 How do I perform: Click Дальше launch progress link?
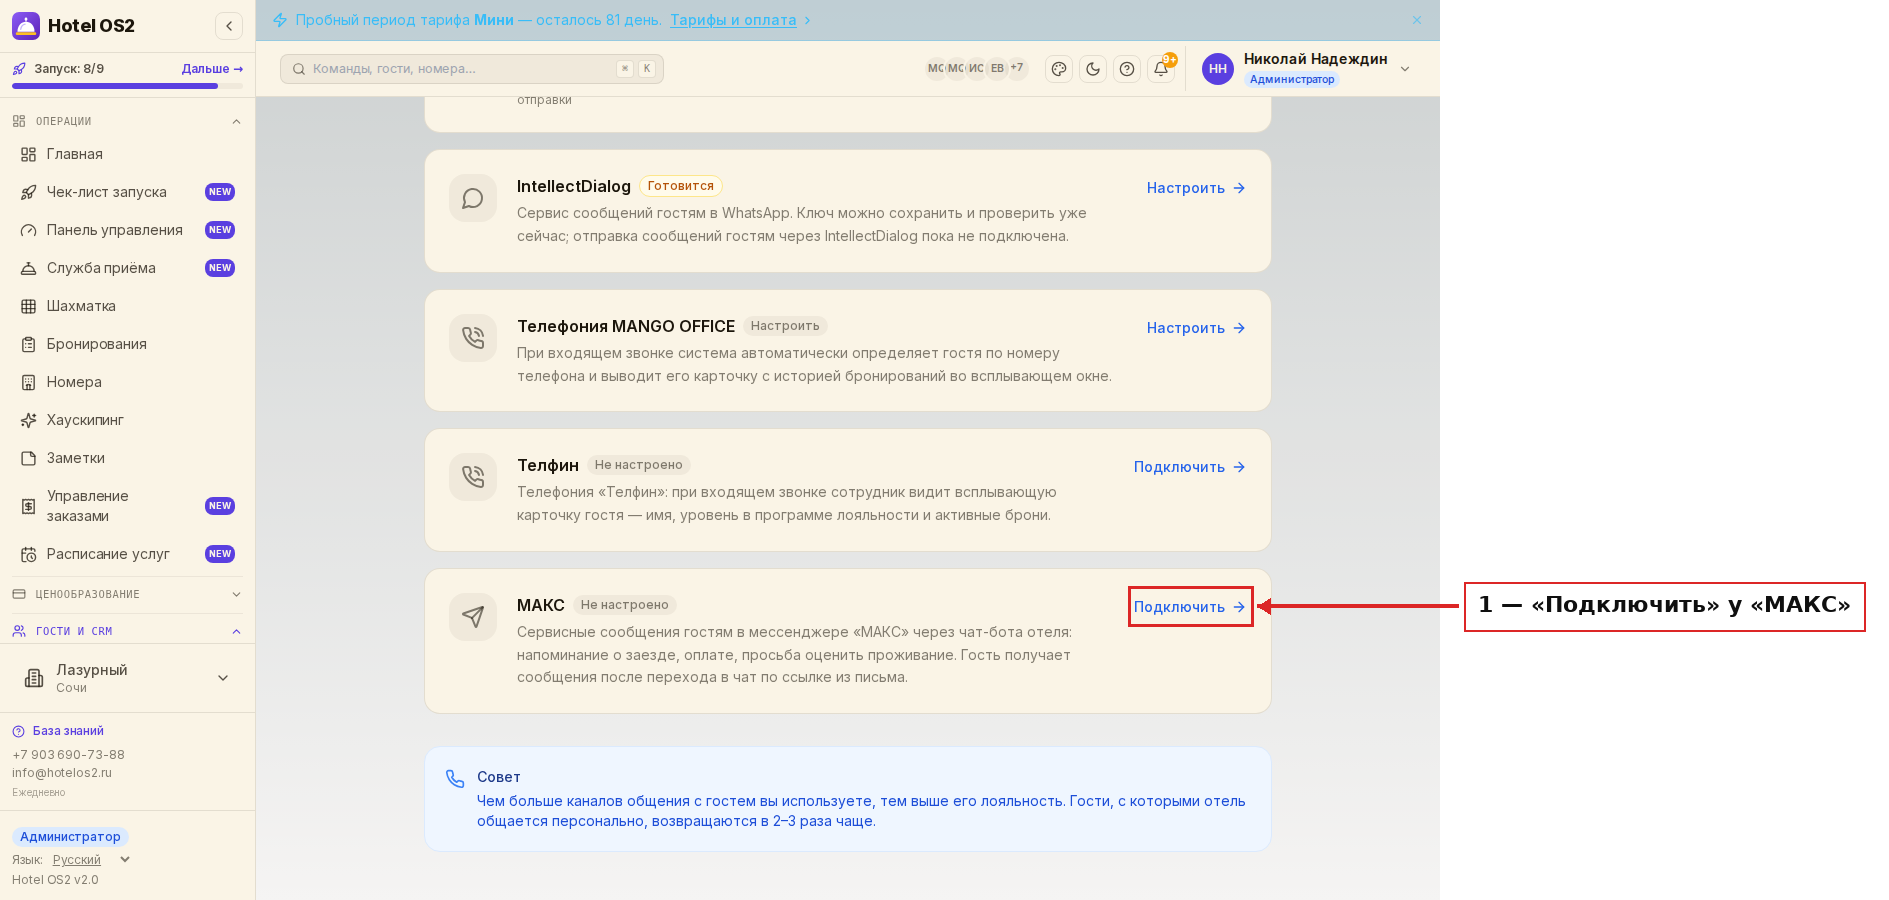click(212, 69)
